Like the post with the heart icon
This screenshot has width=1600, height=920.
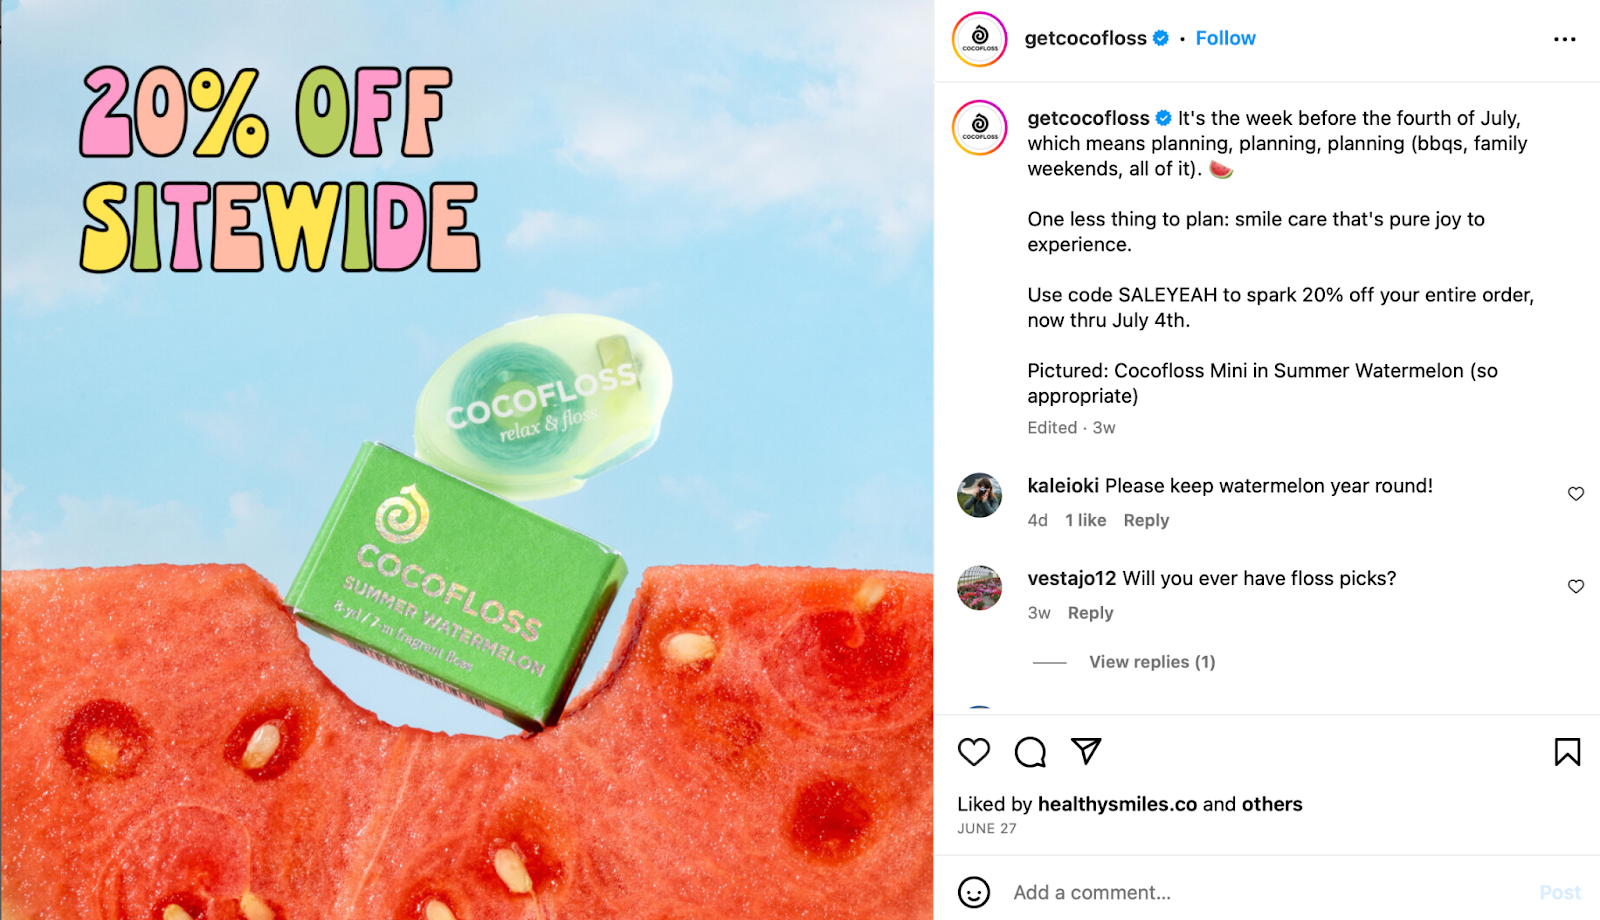tap(974, 752)
